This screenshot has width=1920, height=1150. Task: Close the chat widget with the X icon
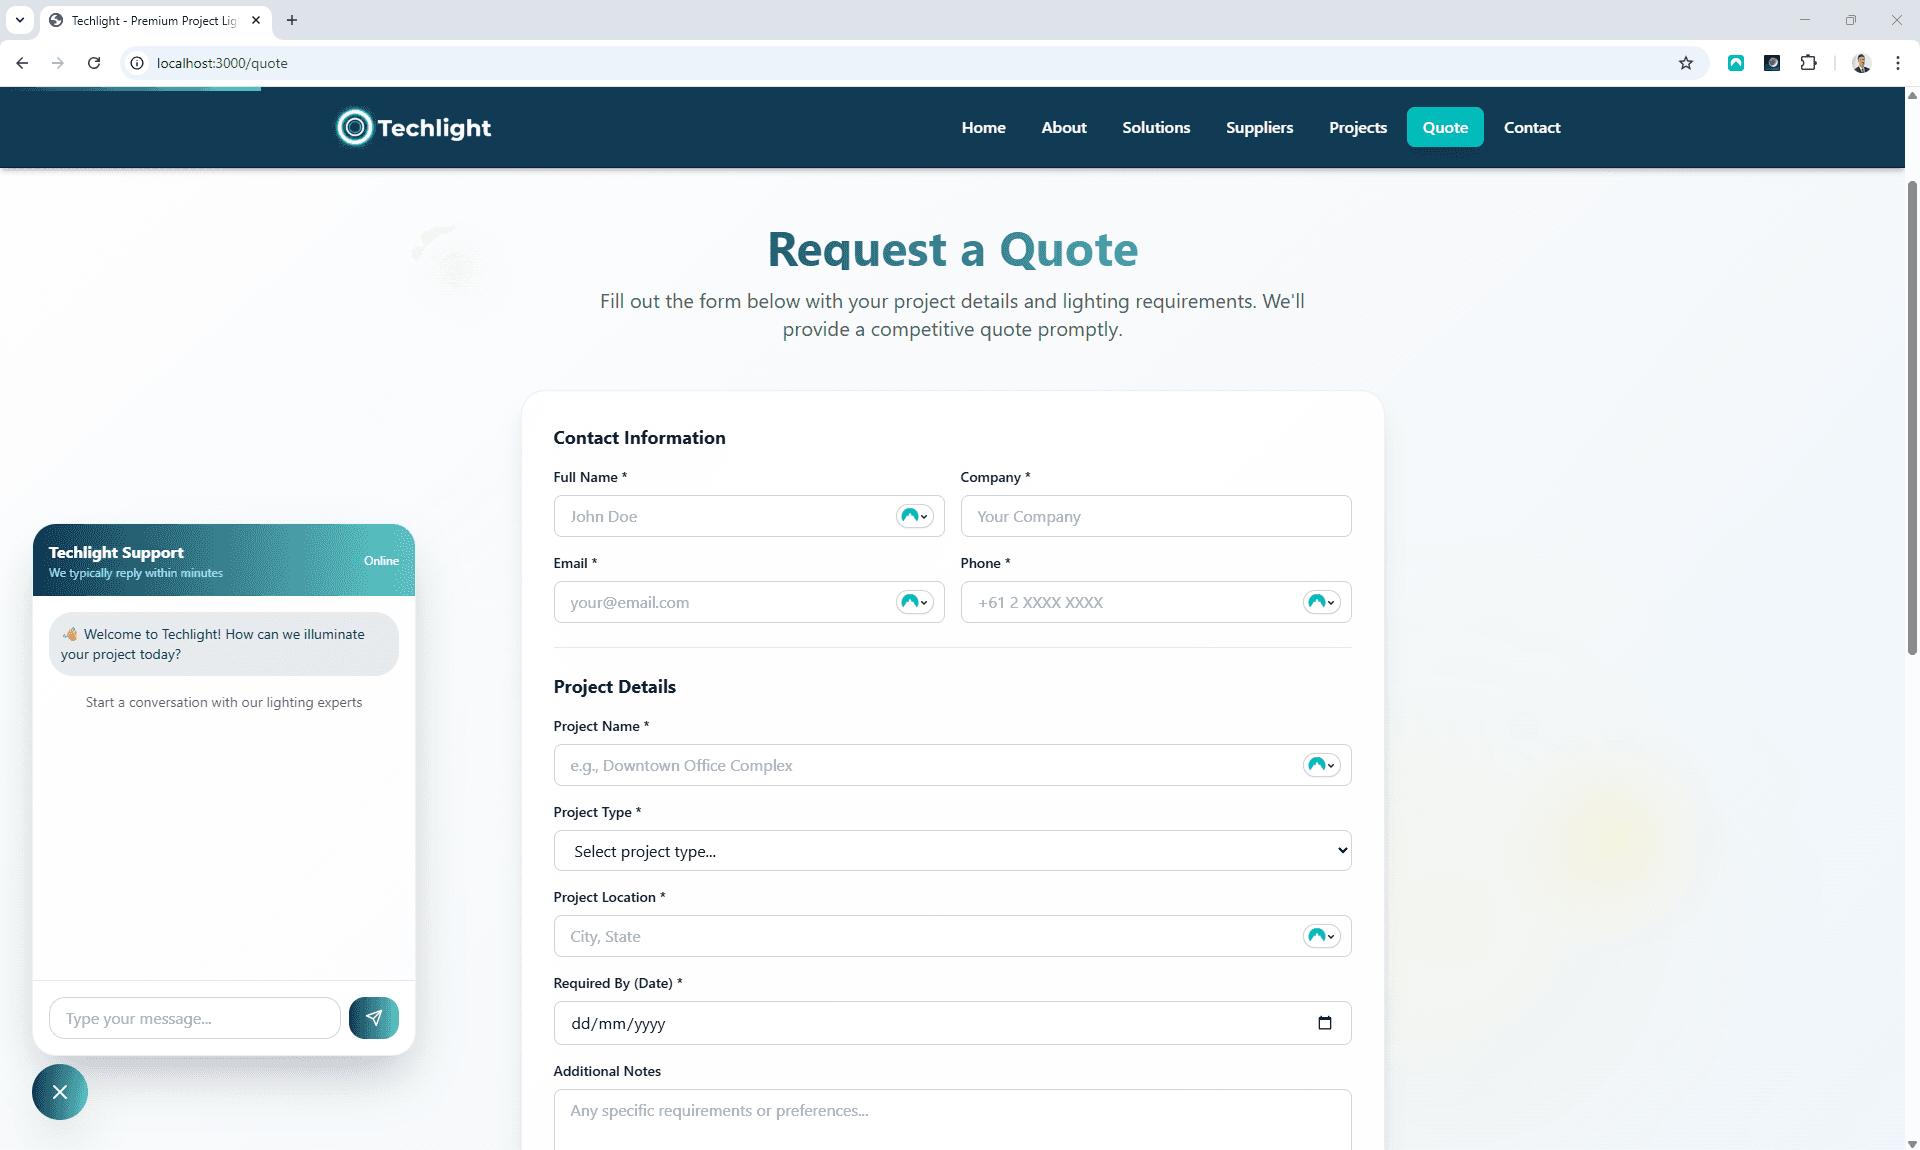[59, 1092]
